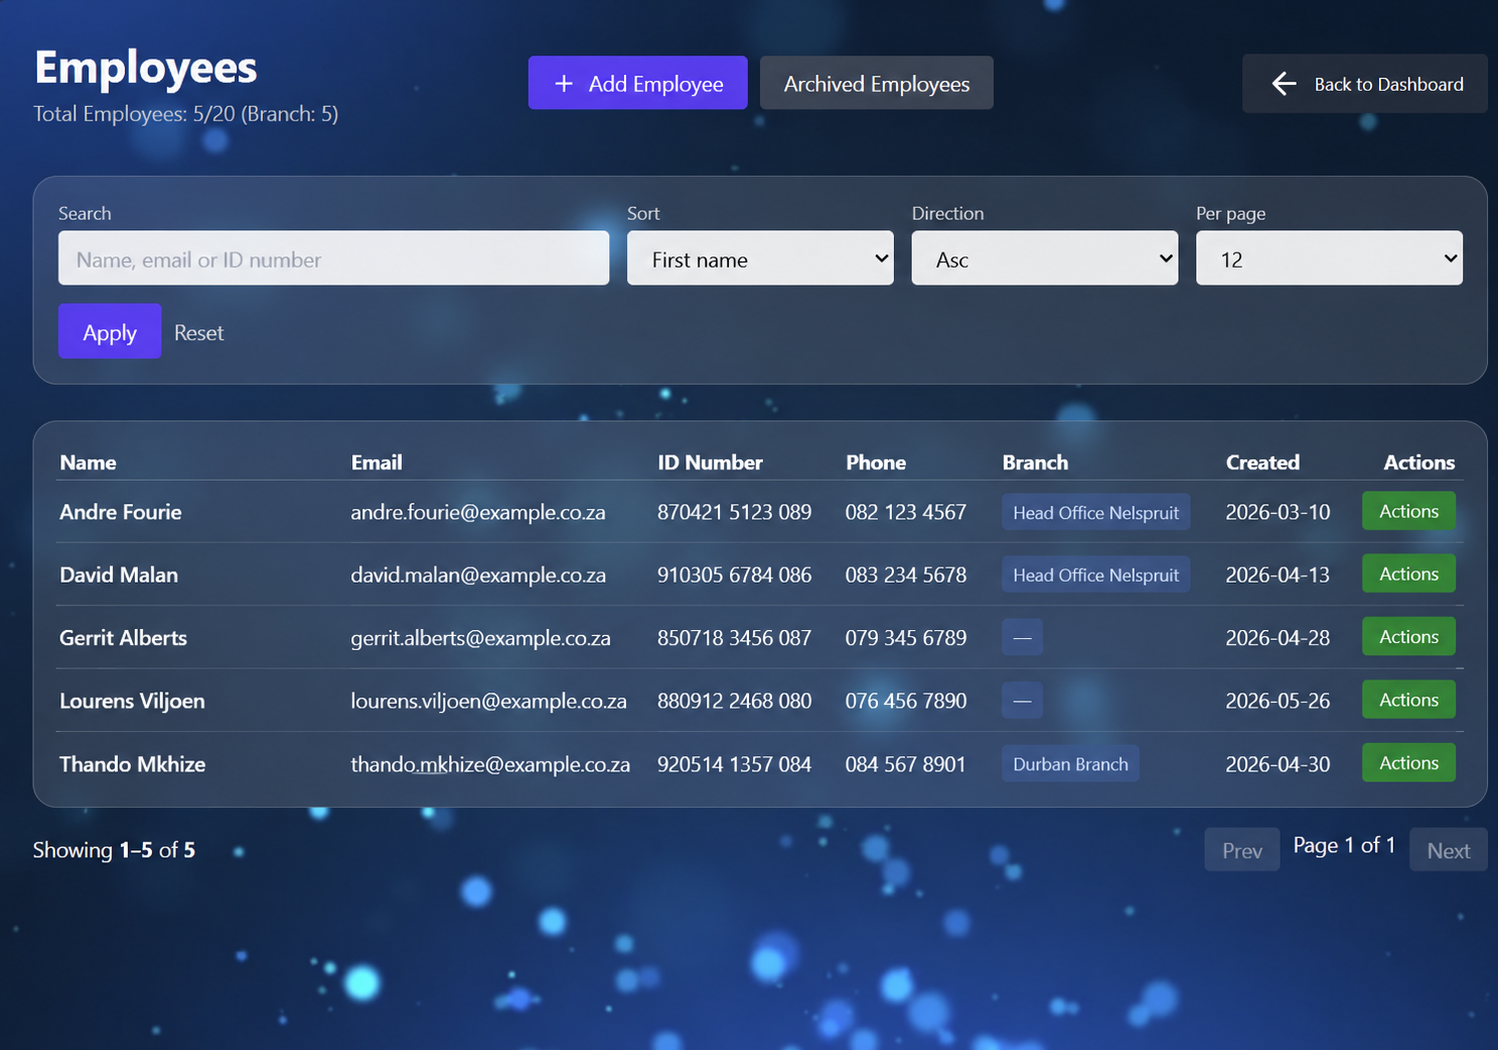Open Actions for Andre Fourie
The height and width of the screenshot is (1050, 1498).
pos(1408,511)
